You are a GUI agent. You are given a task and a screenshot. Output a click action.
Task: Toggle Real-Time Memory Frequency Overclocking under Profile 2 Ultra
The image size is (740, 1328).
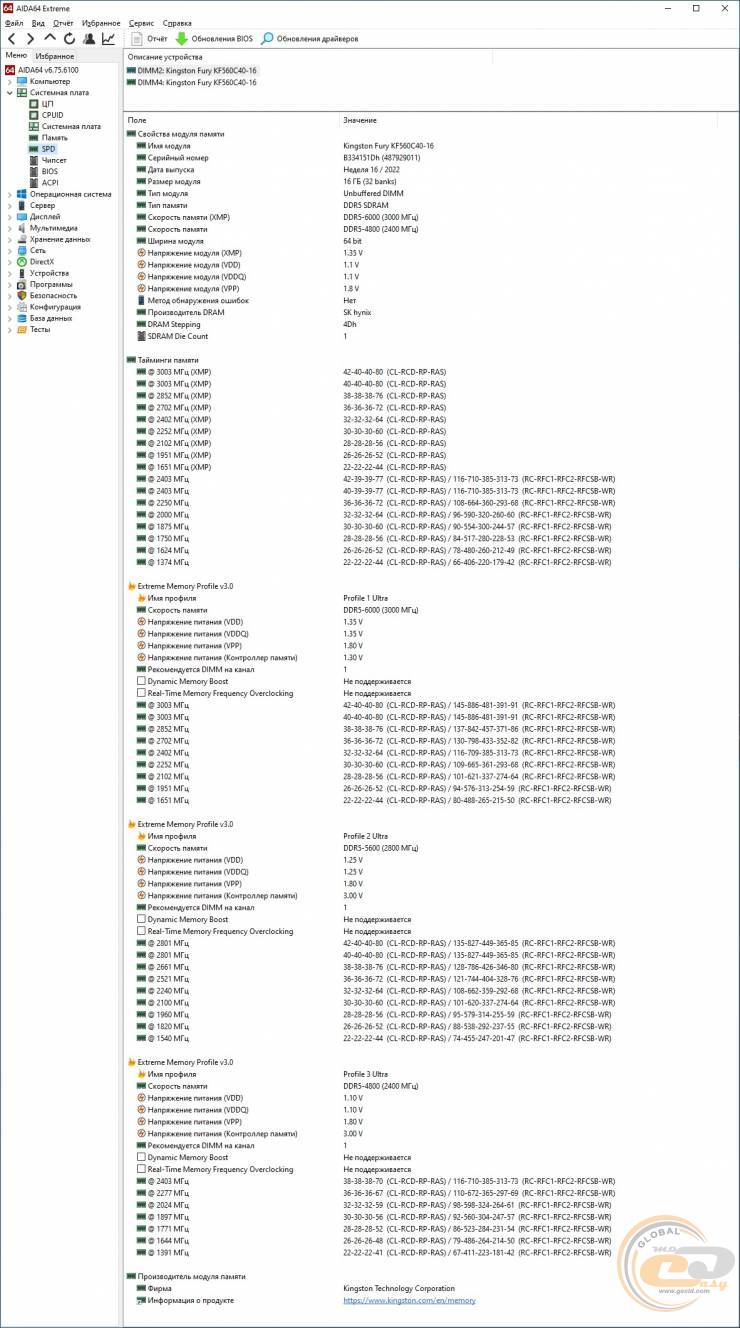point(141,931)
